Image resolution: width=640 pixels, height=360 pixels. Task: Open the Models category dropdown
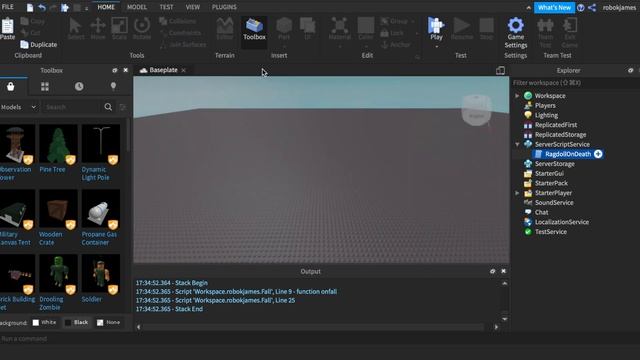point(18,107)
